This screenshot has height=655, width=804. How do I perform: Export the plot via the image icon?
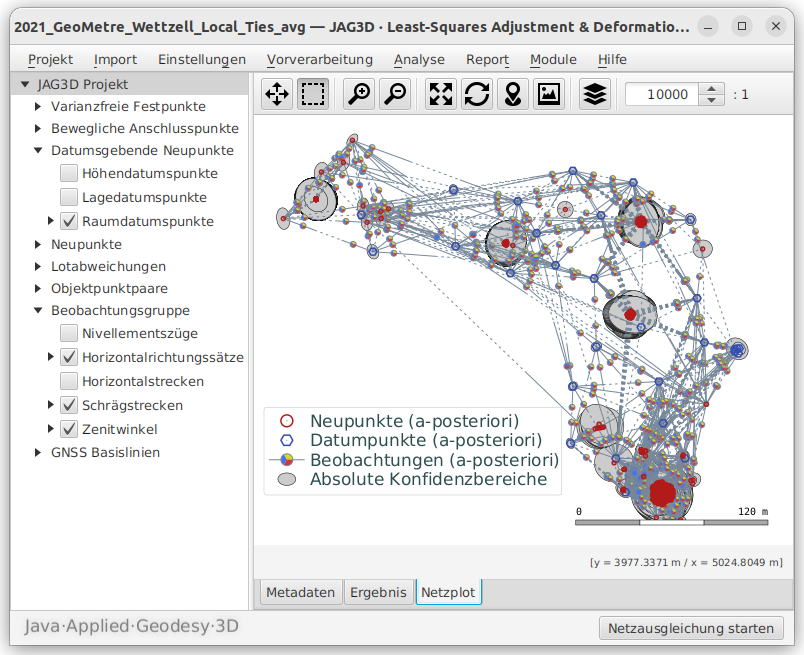click(549, 94)
